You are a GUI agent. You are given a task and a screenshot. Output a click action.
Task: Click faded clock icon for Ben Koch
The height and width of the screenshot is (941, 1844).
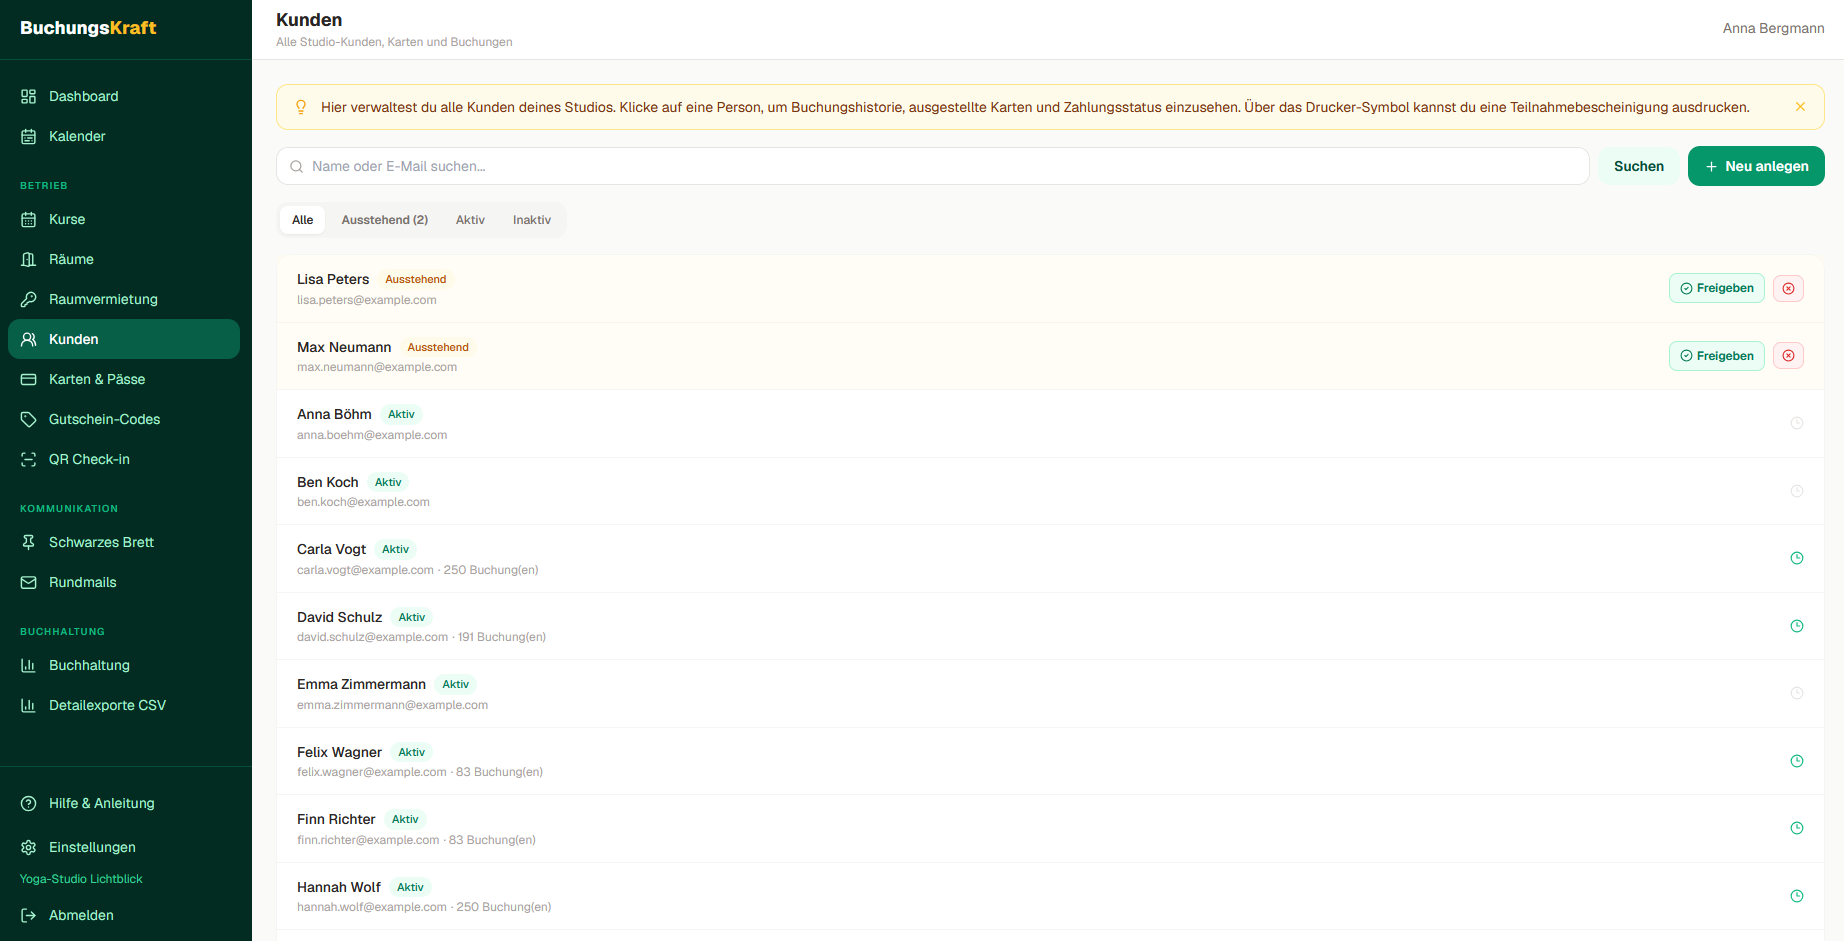pyautogui.click(x=1796, y=491)
